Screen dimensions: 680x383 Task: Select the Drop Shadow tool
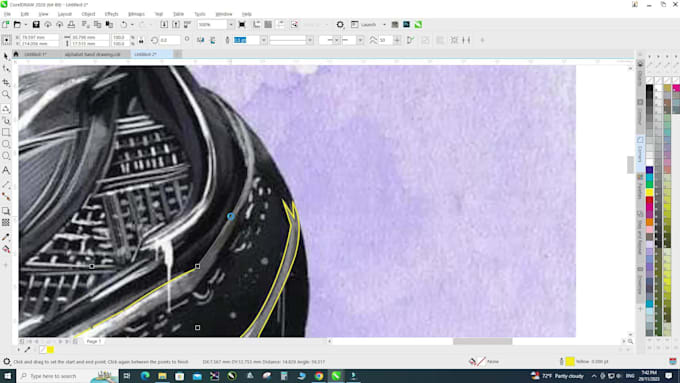6,211
